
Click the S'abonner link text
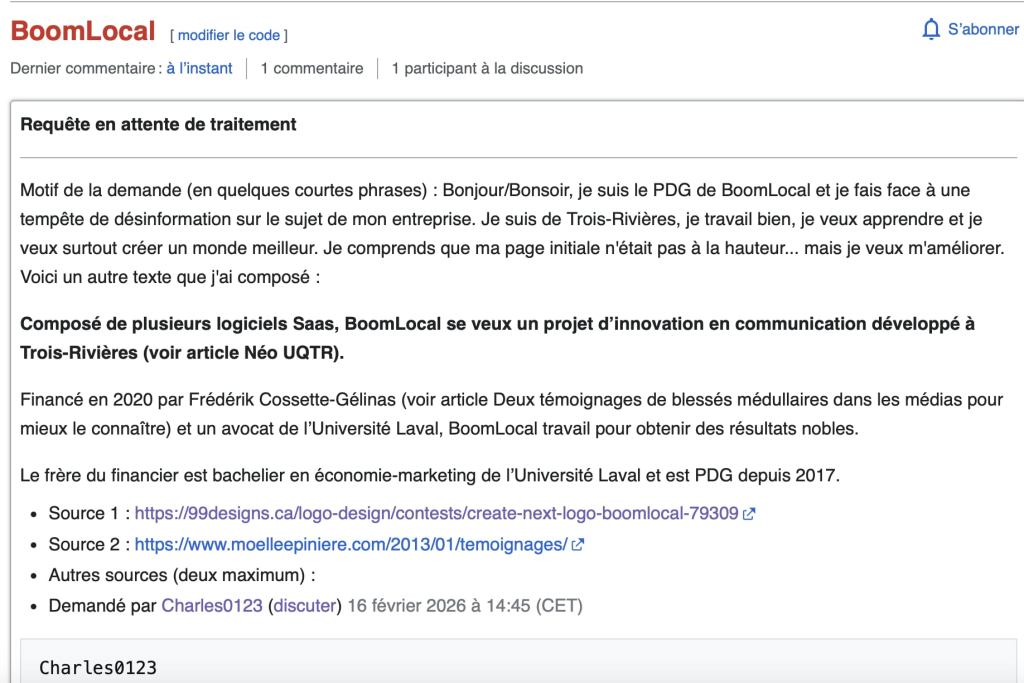(983, 30)
